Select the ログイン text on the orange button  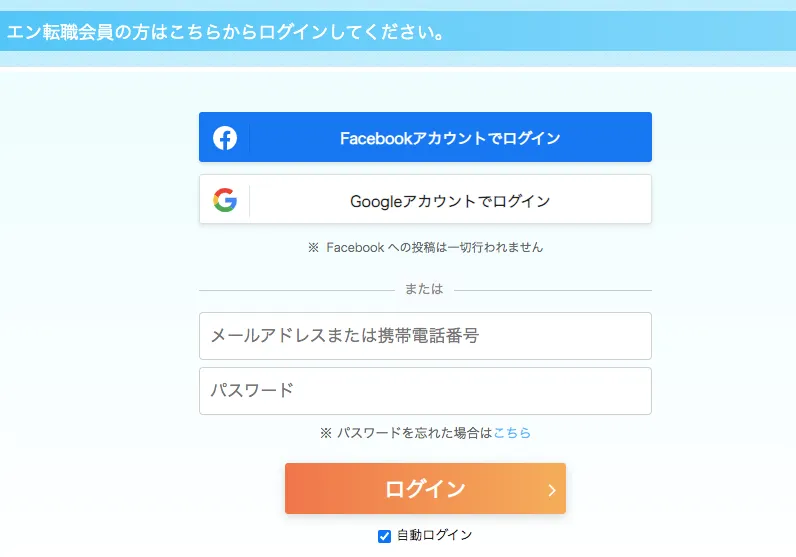pyautogui.click(x=425, y=489)
